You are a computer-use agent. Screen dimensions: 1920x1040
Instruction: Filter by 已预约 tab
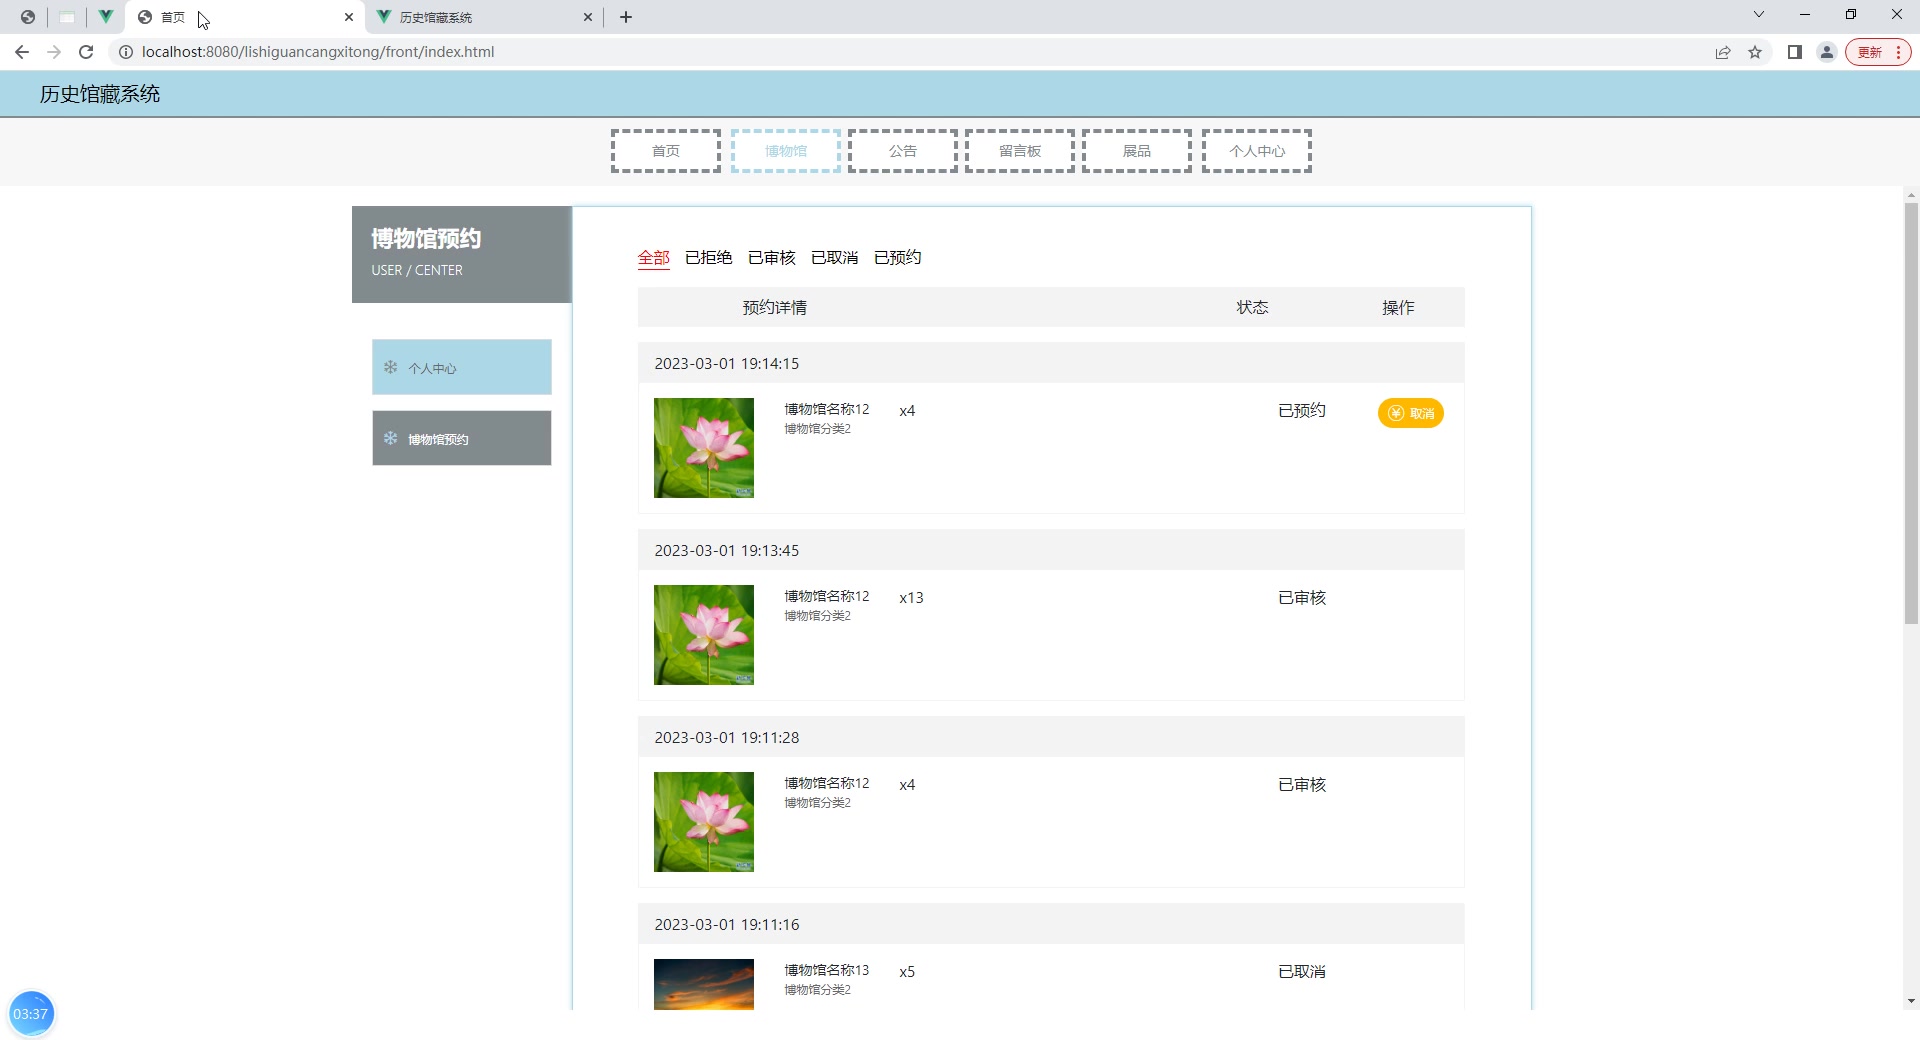pyautogui.click(x=898, y=258)
